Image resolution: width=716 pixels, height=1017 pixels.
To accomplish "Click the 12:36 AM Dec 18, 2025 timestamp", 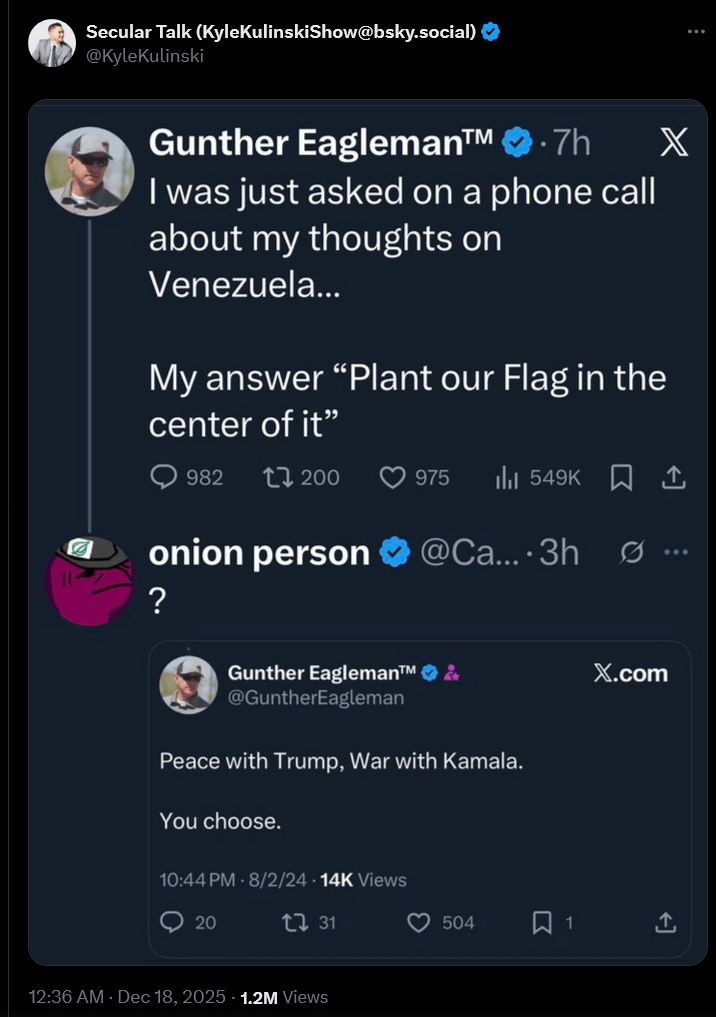I will [128, 996].
